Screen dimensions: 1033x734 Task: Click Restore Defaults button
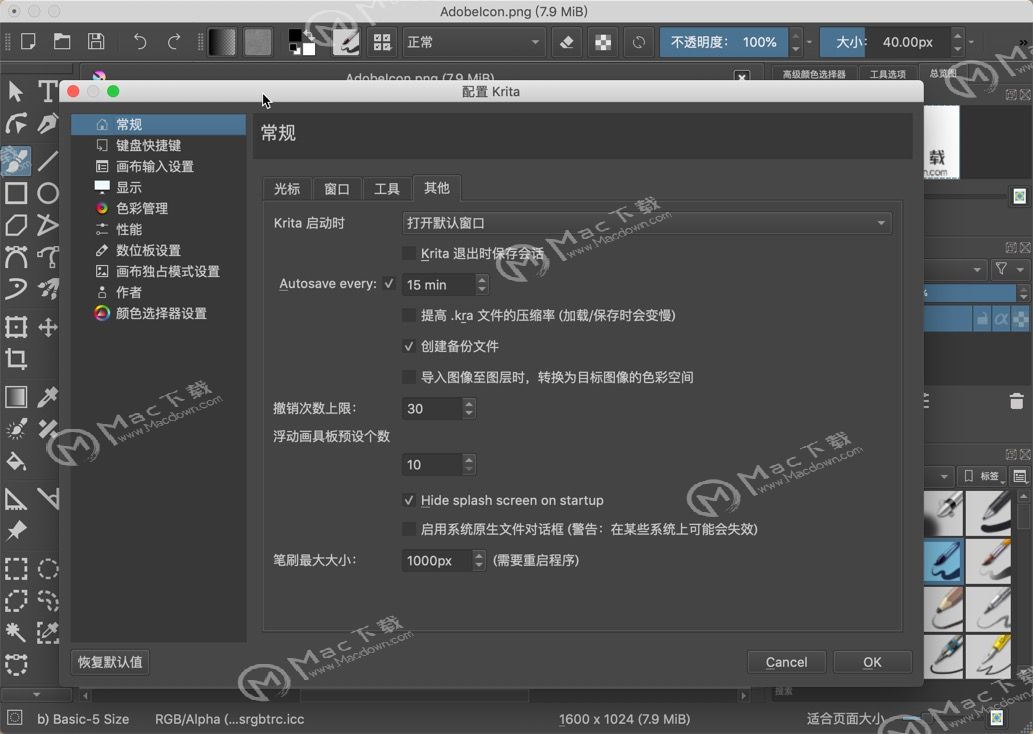110,662
